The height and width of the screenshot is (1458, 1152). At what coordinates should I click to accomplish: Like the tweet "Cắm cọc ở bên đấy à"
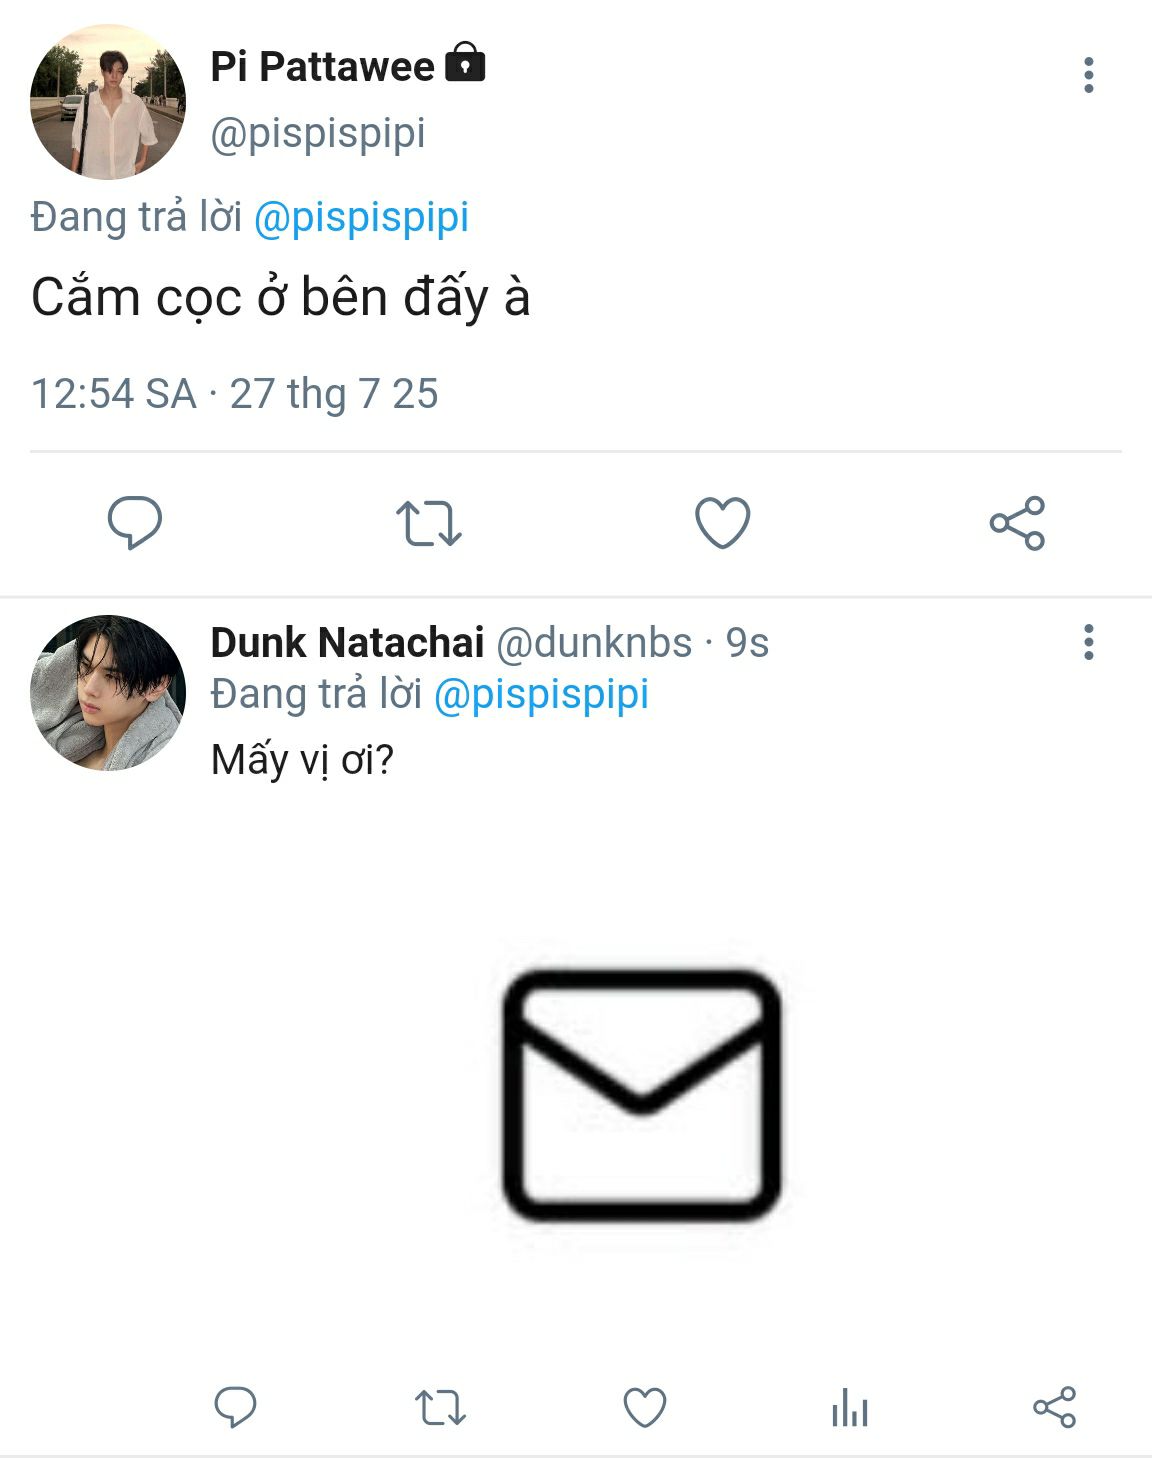click(722, 523)
